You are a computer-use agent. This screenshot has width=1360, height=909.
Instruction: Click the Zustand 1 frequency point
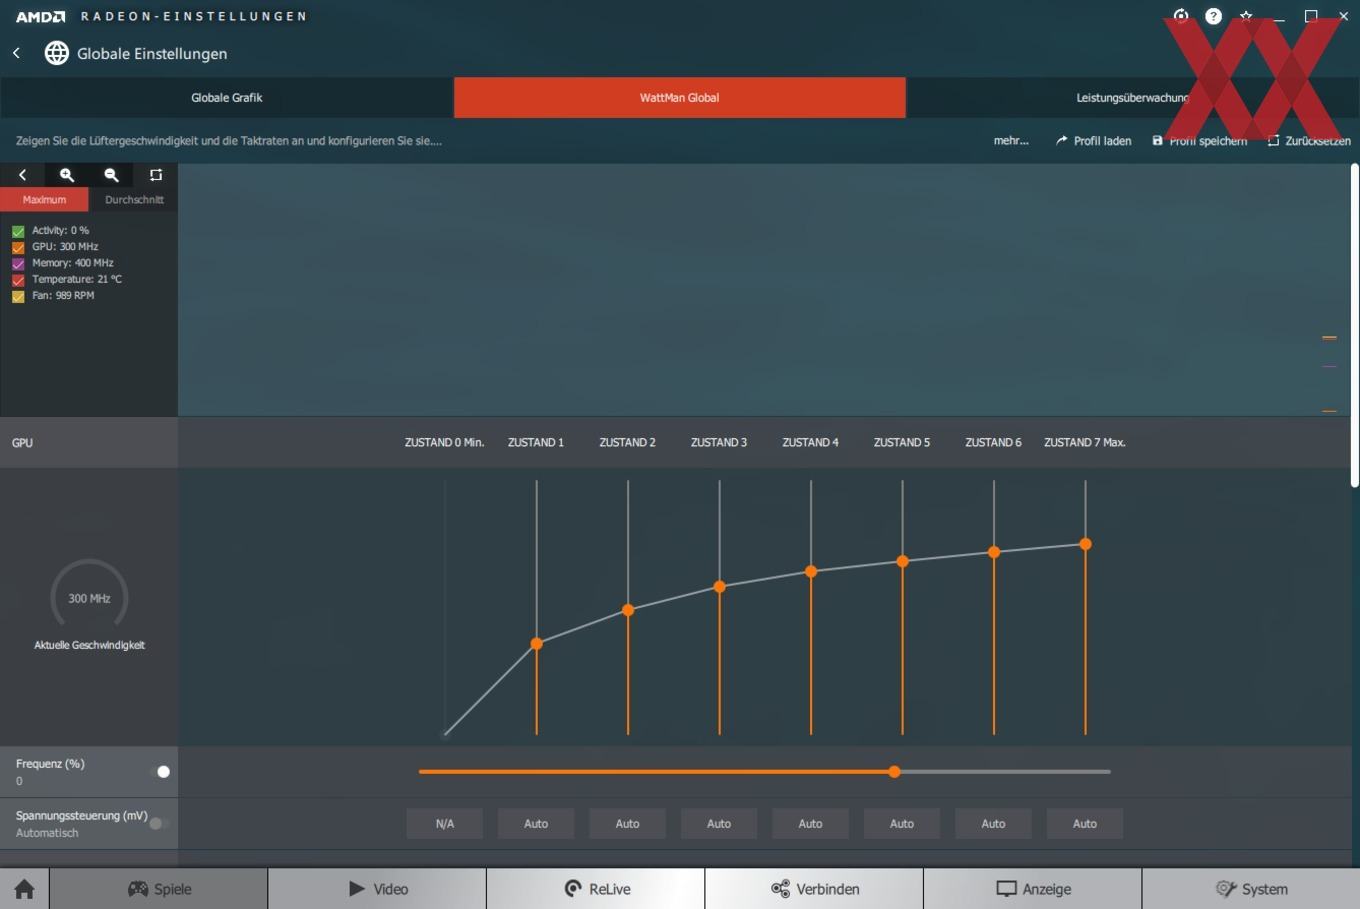tap(537, 644)
